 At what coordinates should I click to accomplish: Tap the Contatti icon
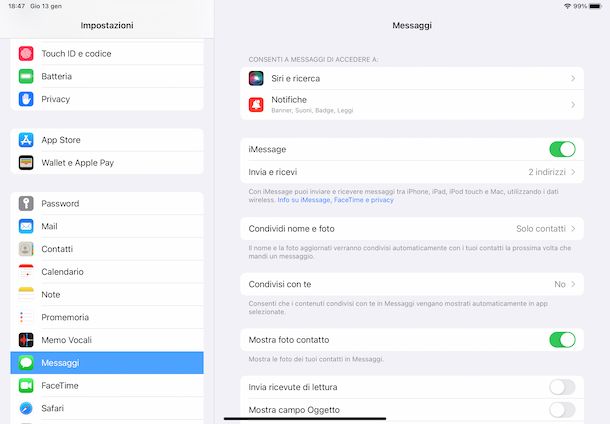(x=26, y=249)
